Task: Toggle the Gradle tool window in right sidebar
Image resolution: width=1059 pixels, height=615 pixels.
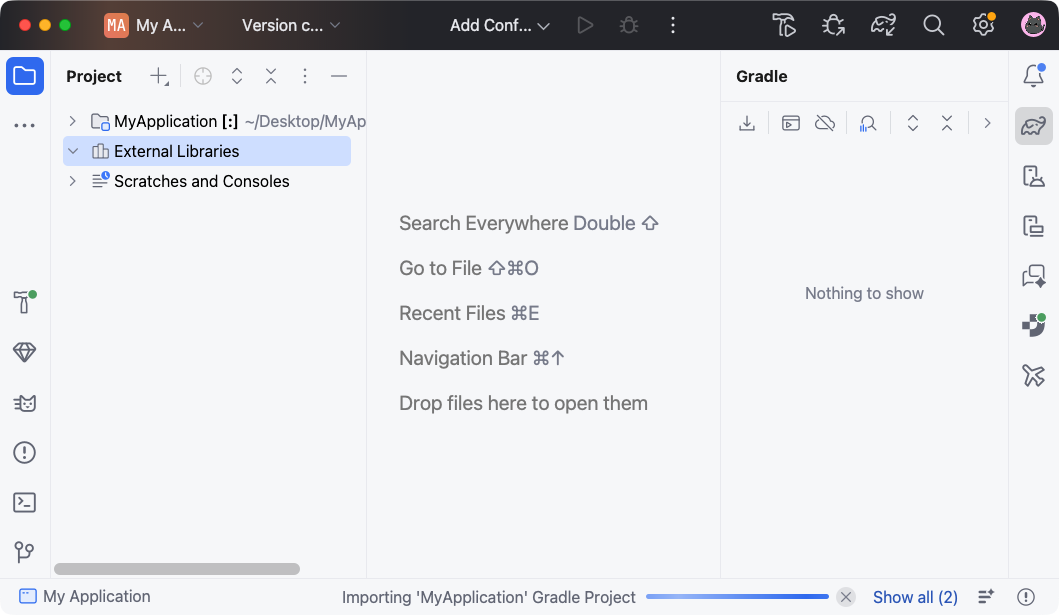Action: point(1033,126)
